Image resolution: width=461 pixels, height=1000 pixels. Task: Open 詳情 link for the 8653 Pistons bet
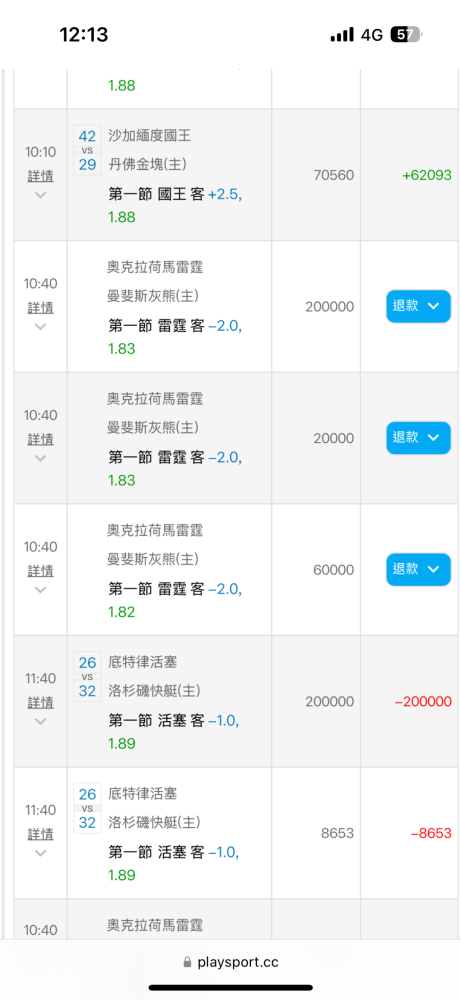point(40,834)
